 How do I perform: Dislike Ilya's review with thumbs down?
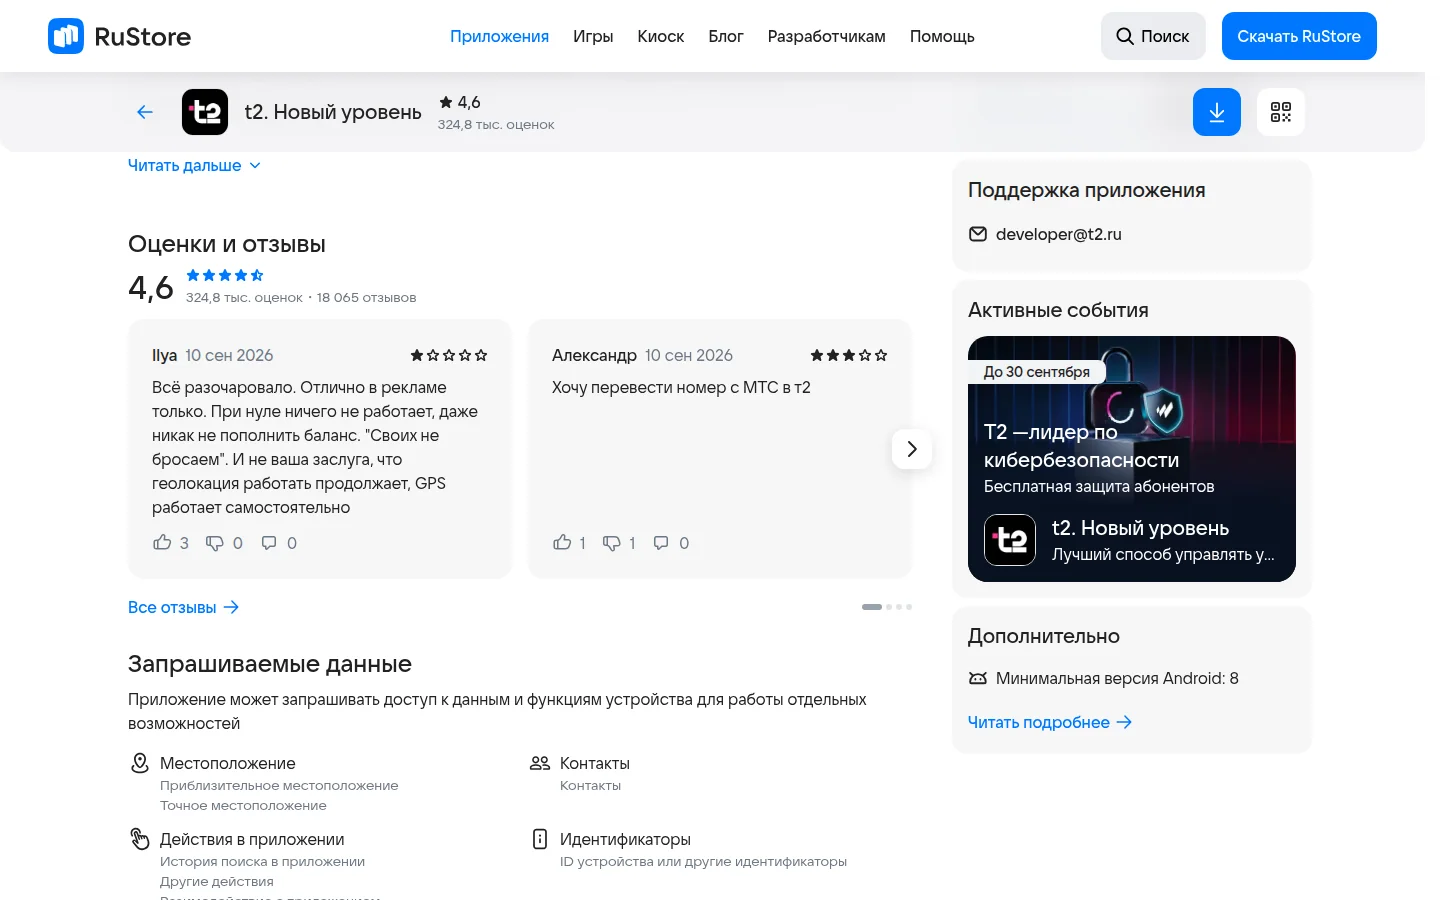coord(215,543)
